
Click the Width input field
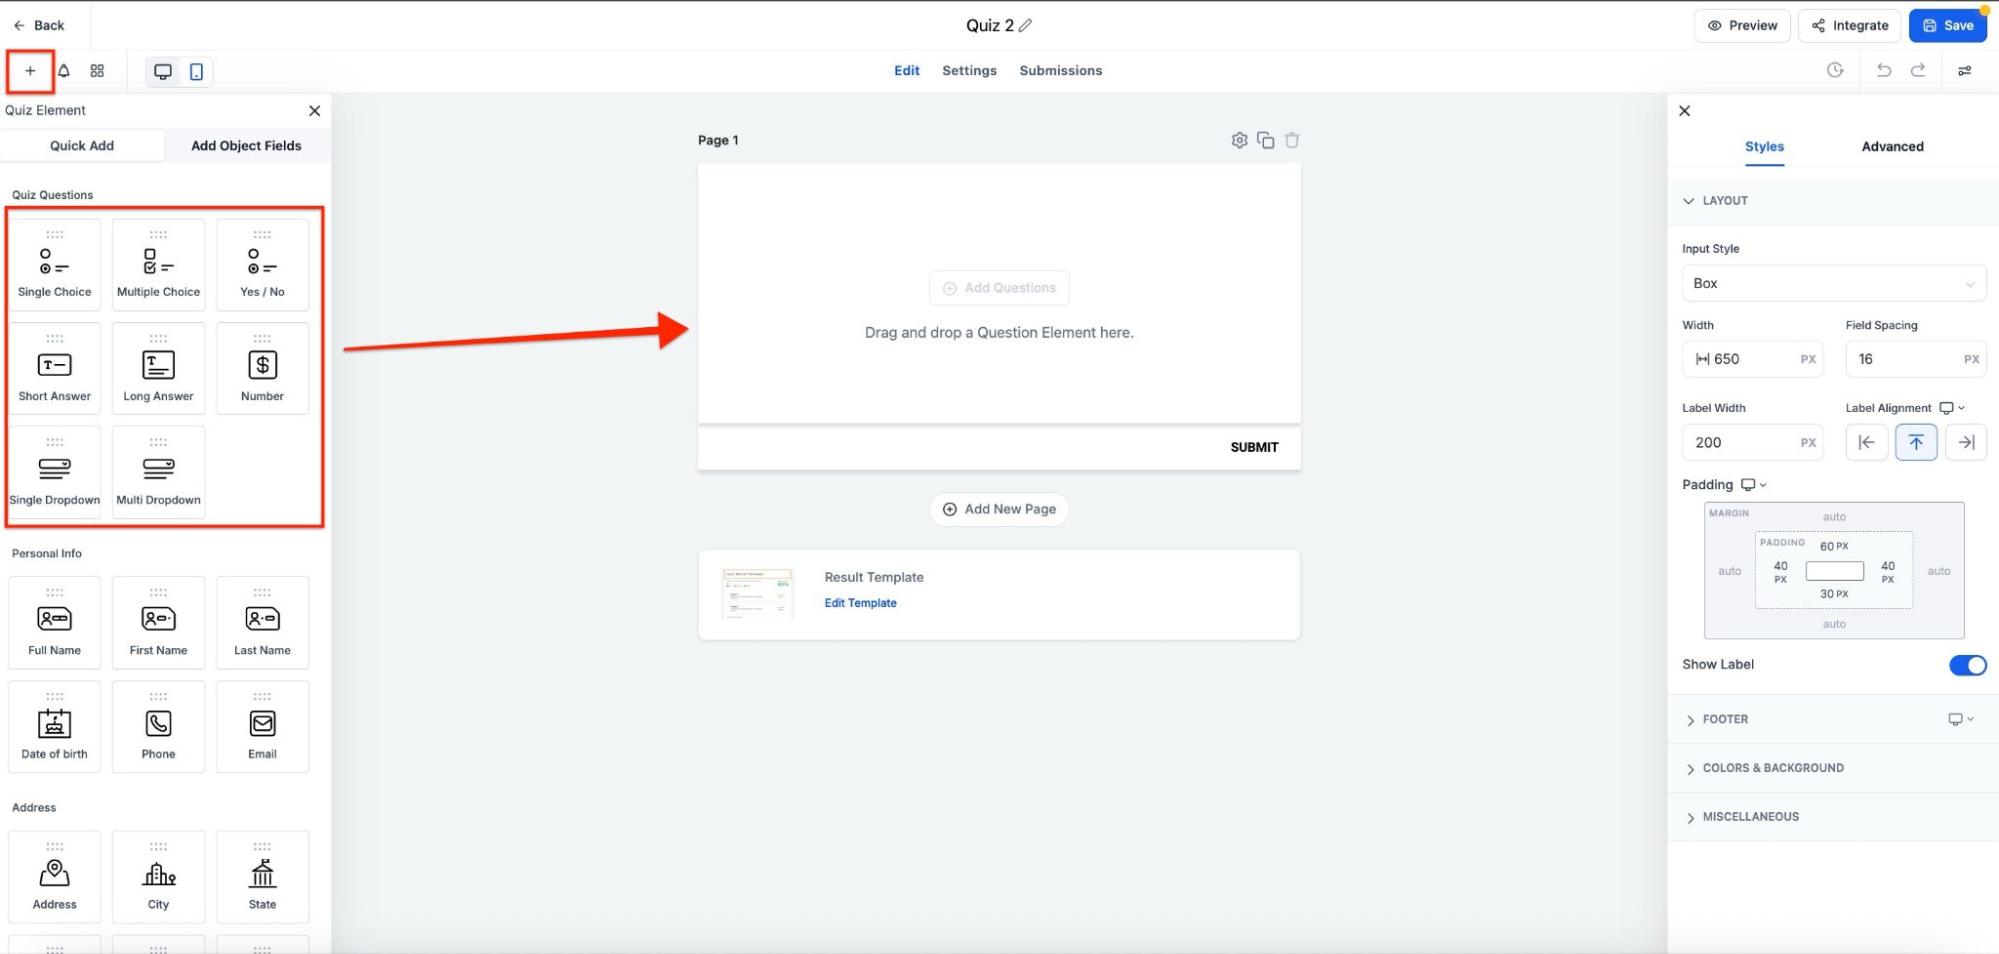[x=1753, y=359]
